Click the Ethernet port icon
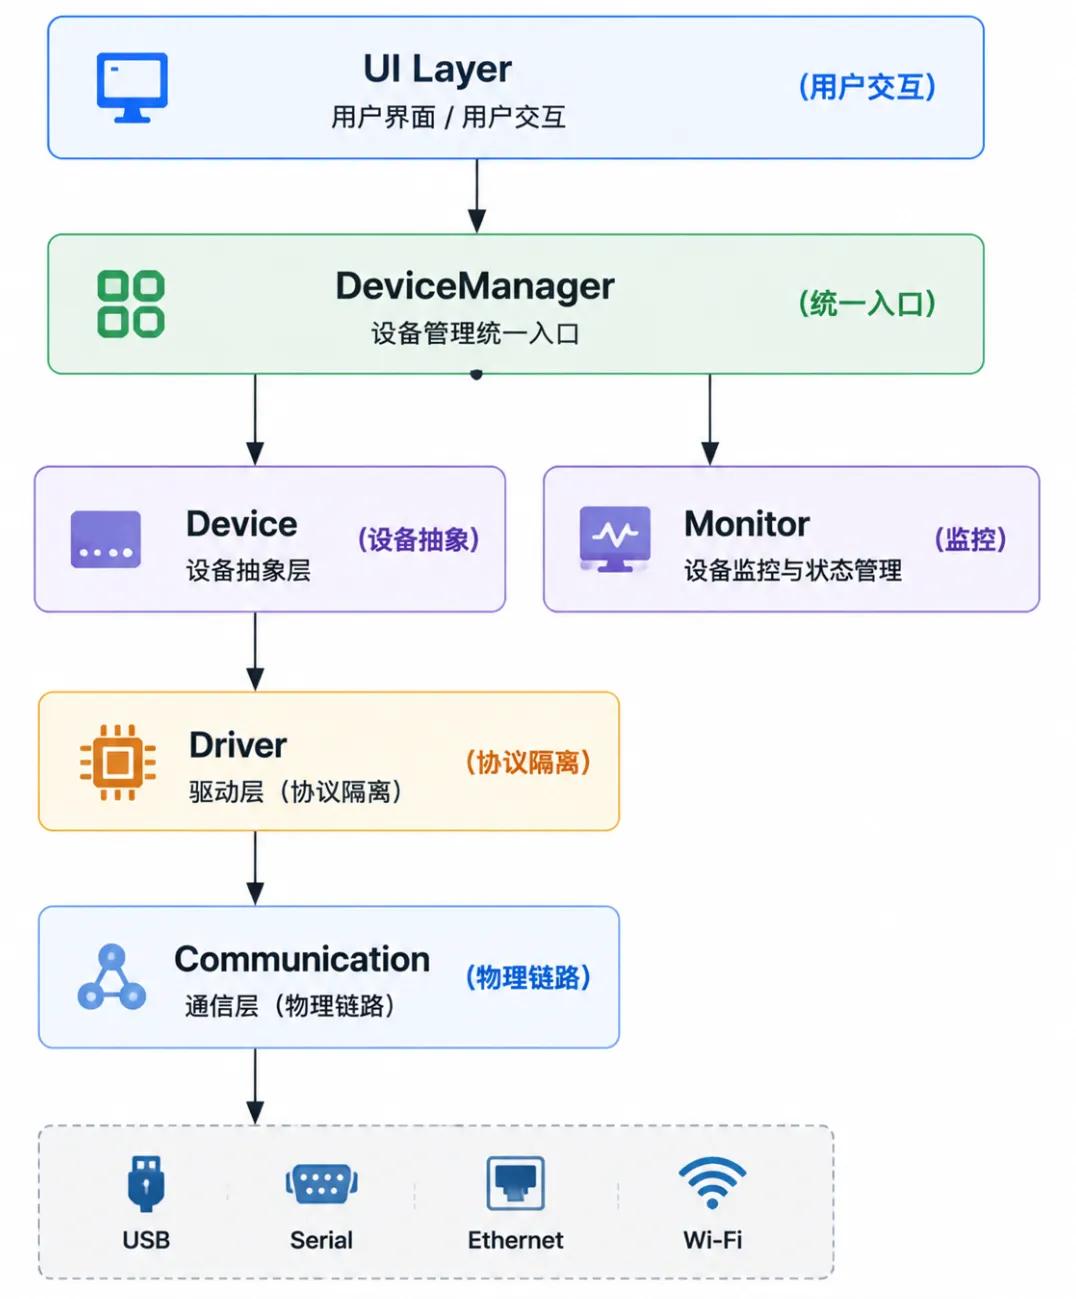 click(516, 1184)
